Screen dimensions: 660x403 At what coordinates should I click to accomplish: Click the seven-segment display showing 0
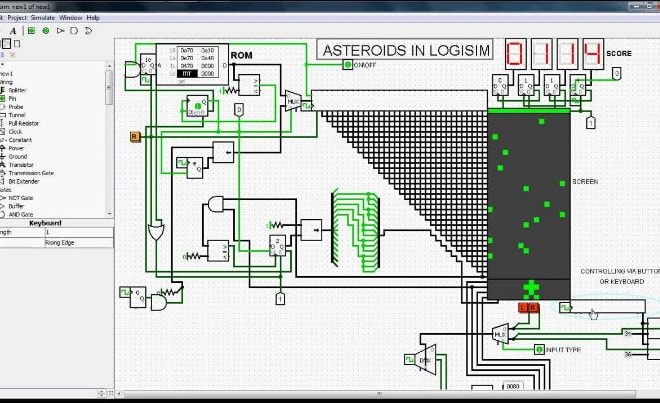click(x=514, y=54)
